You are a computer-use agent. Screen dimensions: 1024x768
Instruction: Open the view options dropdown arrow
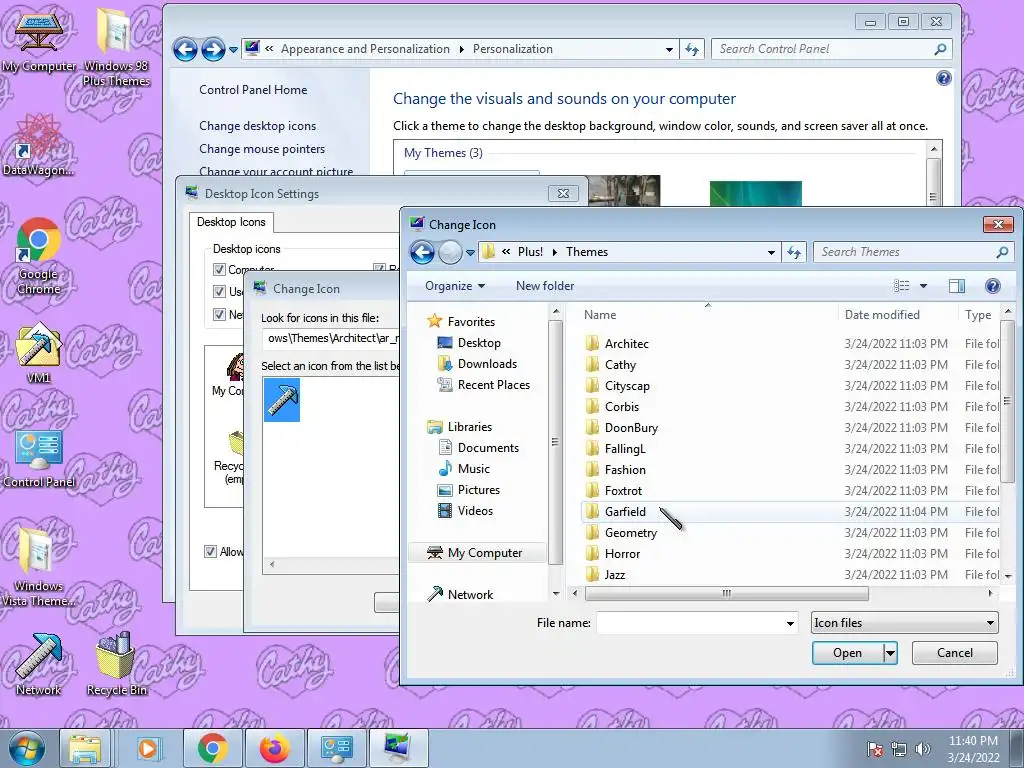tap(923, 285)
